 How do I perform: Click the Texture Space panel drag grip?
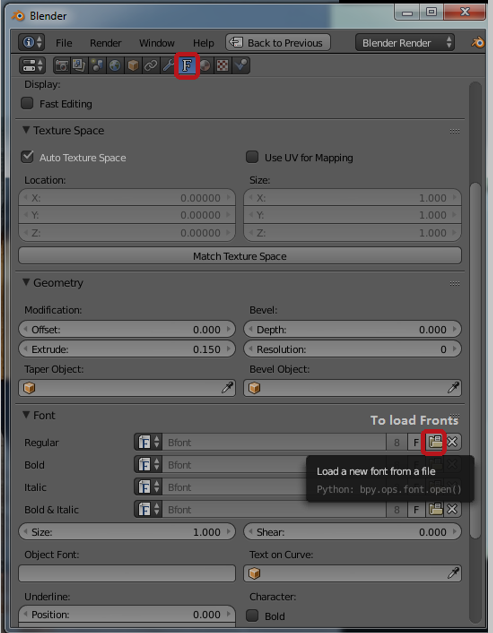pos(455,131)
